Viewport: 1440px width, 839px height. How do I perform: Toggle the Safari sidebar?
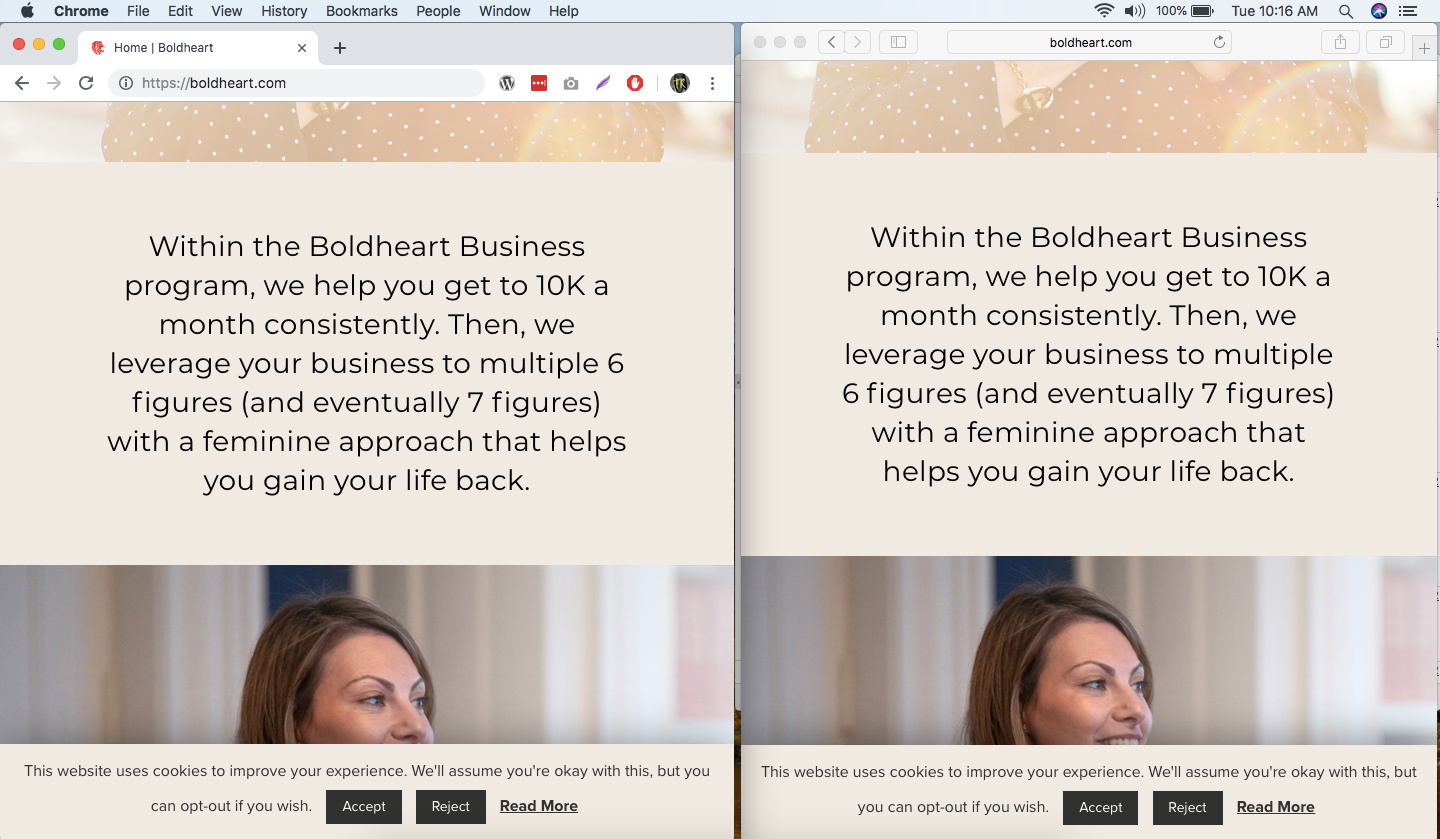click(x=898, y=42)
